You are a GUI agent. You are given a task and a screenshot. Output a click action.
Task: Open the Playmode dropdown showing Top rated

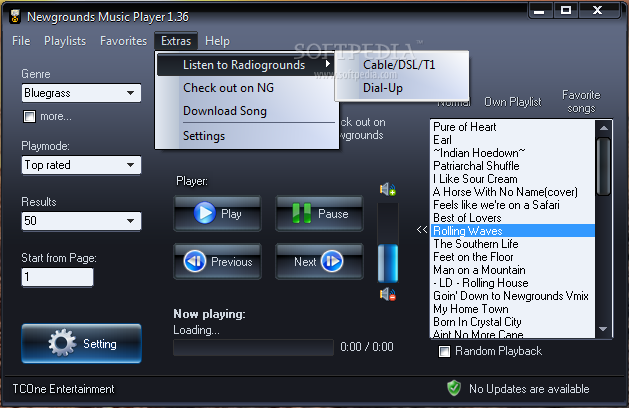81,165
